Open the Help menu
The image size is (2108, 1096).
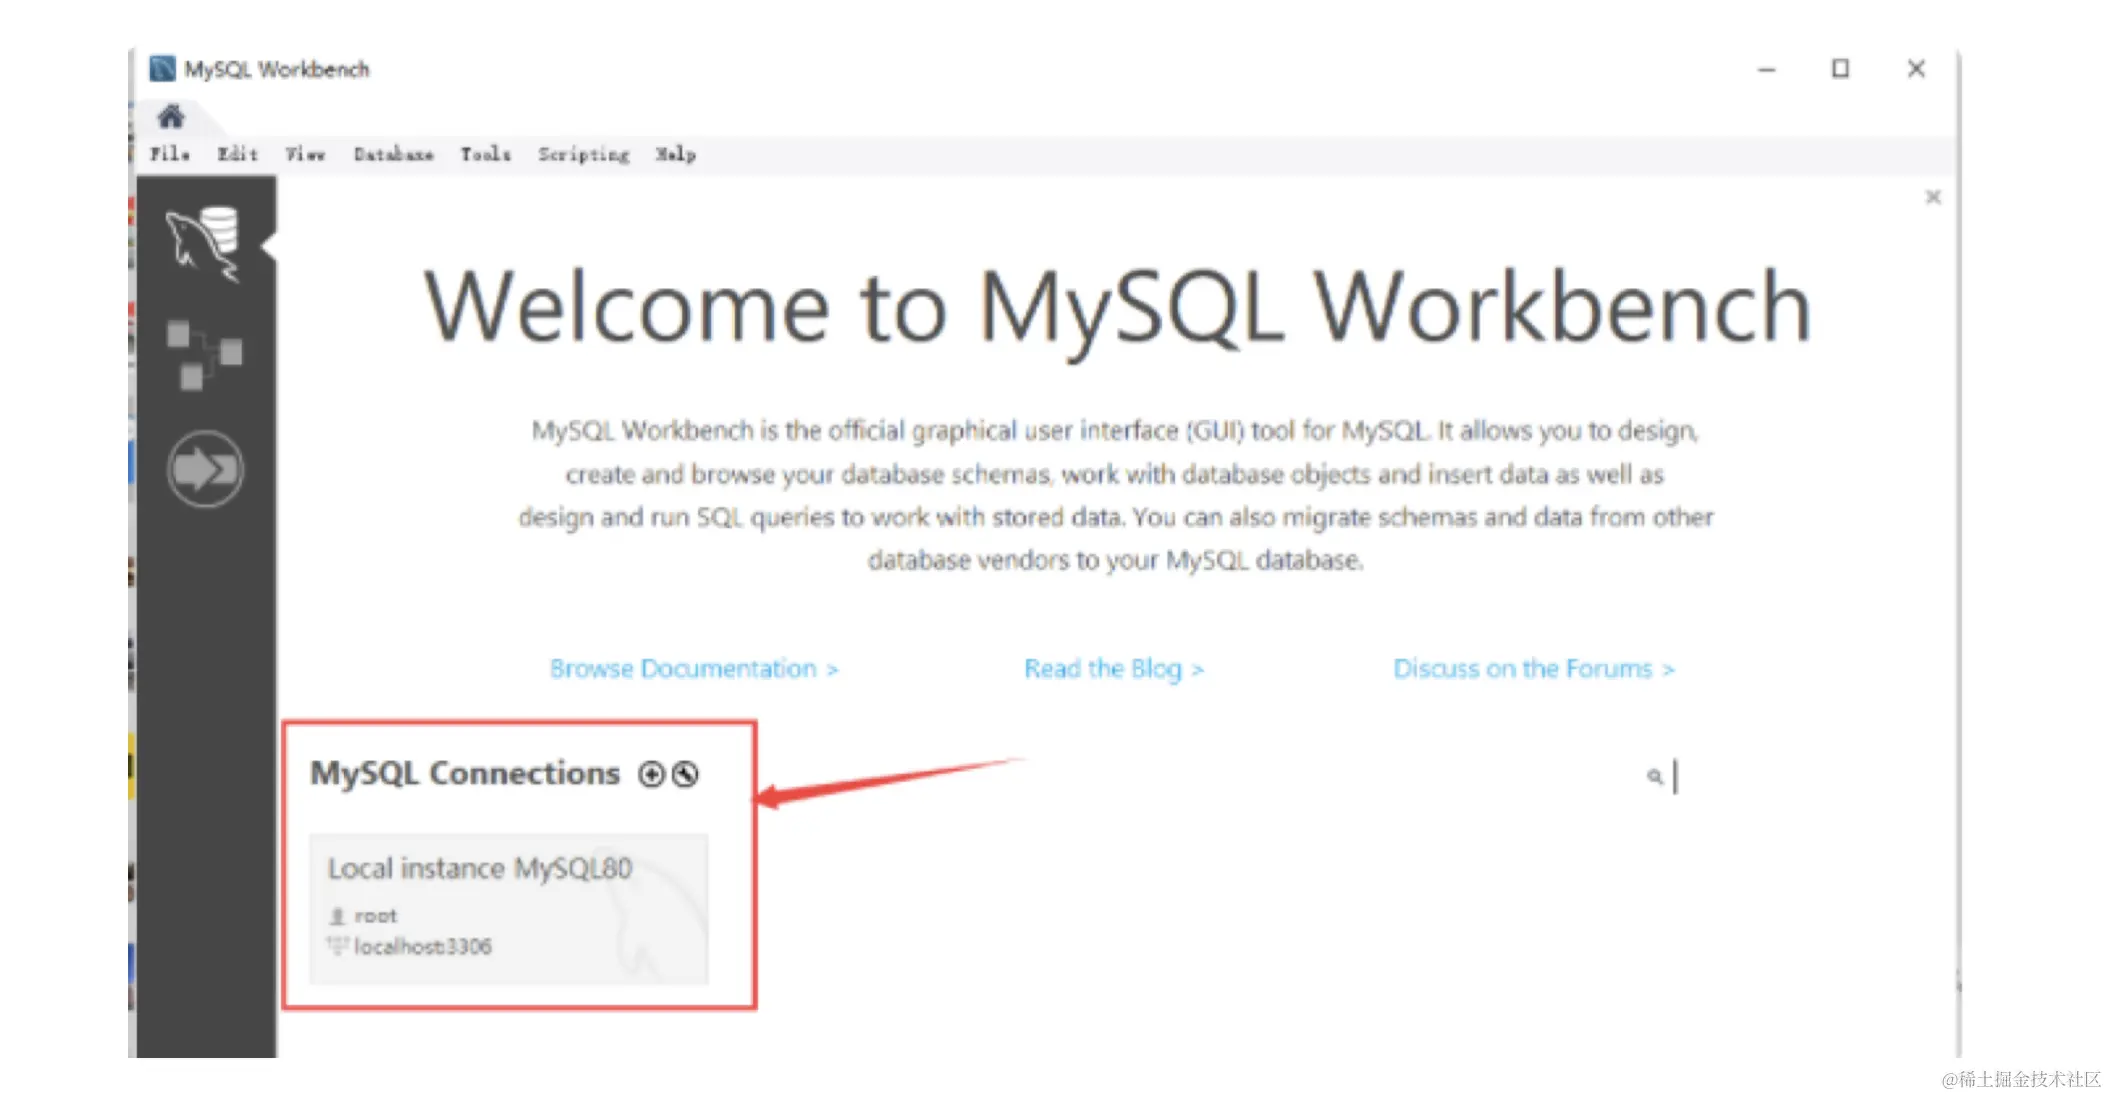coord(676,154)
